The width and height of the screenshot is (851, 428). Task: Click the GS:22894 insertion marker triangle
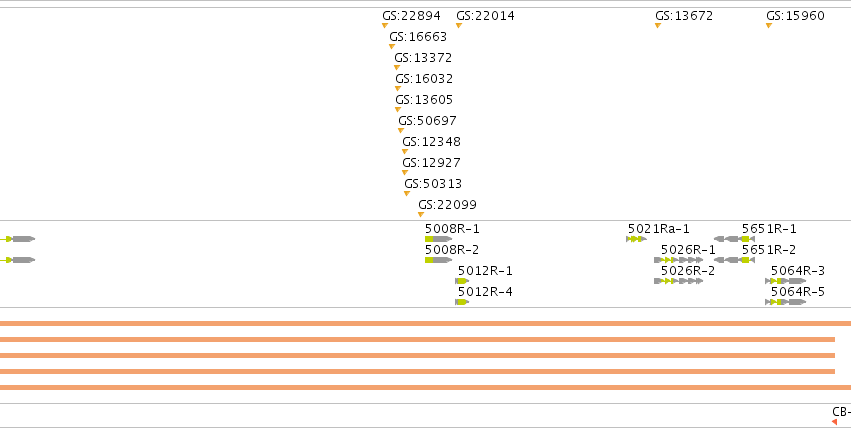tap(385, 25)
